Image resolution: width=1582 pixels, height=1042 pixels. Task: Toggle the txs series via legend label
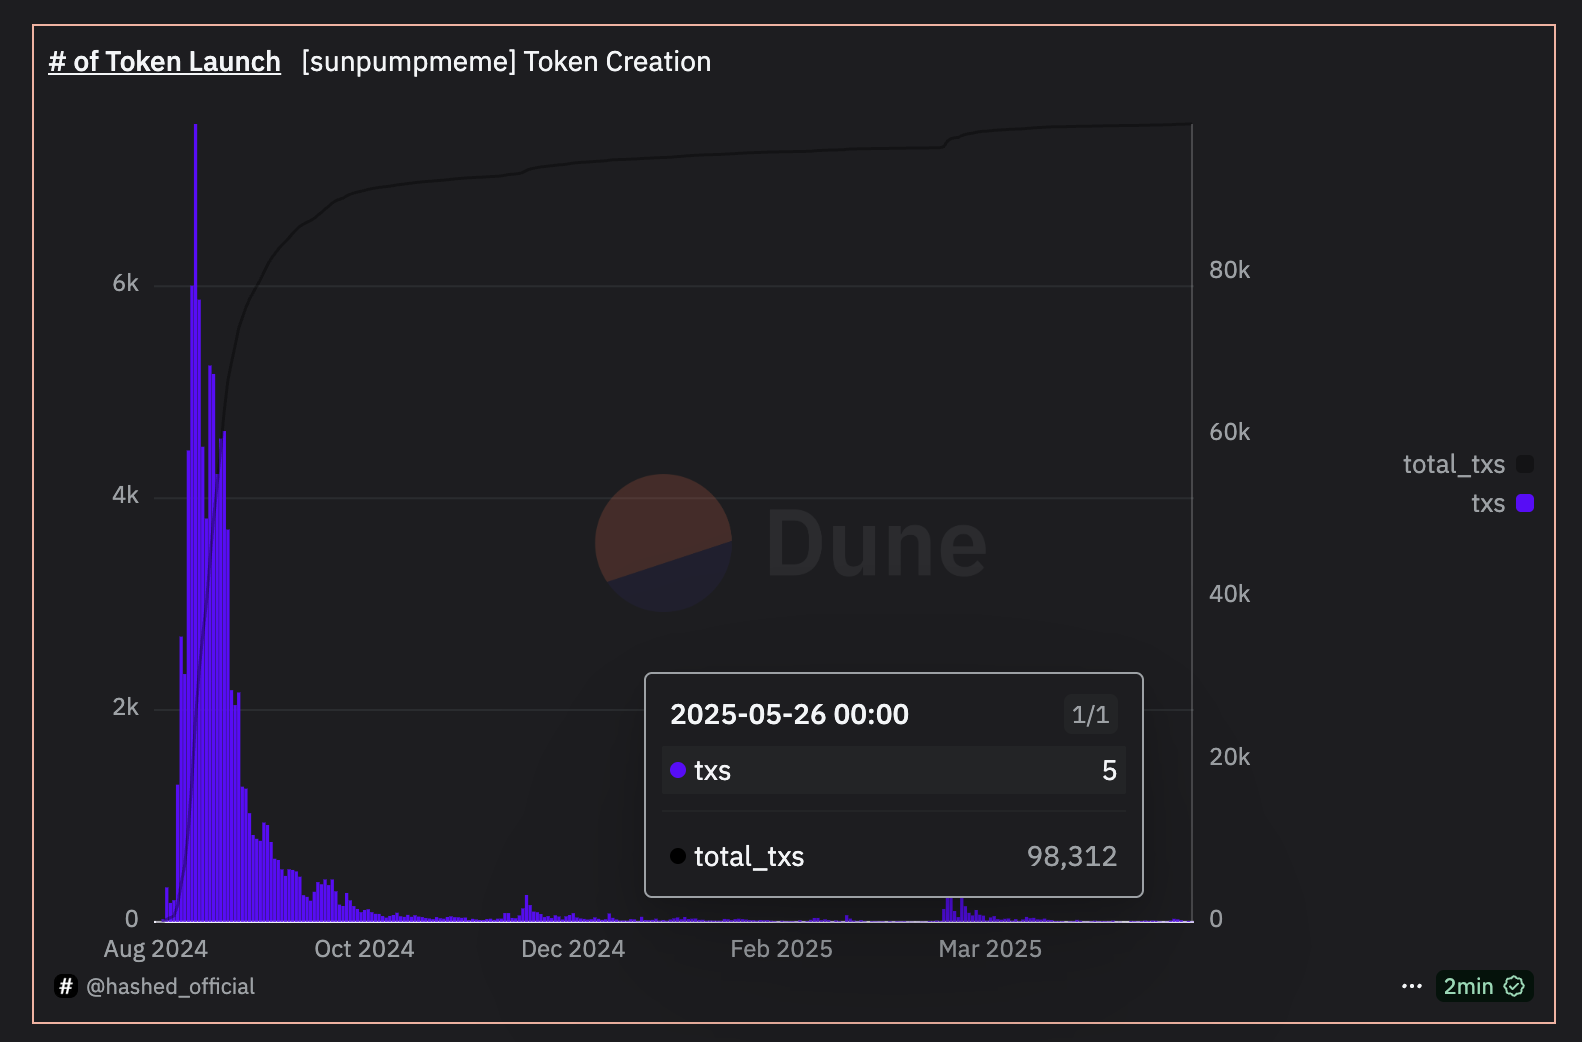tap(1487, 503)
